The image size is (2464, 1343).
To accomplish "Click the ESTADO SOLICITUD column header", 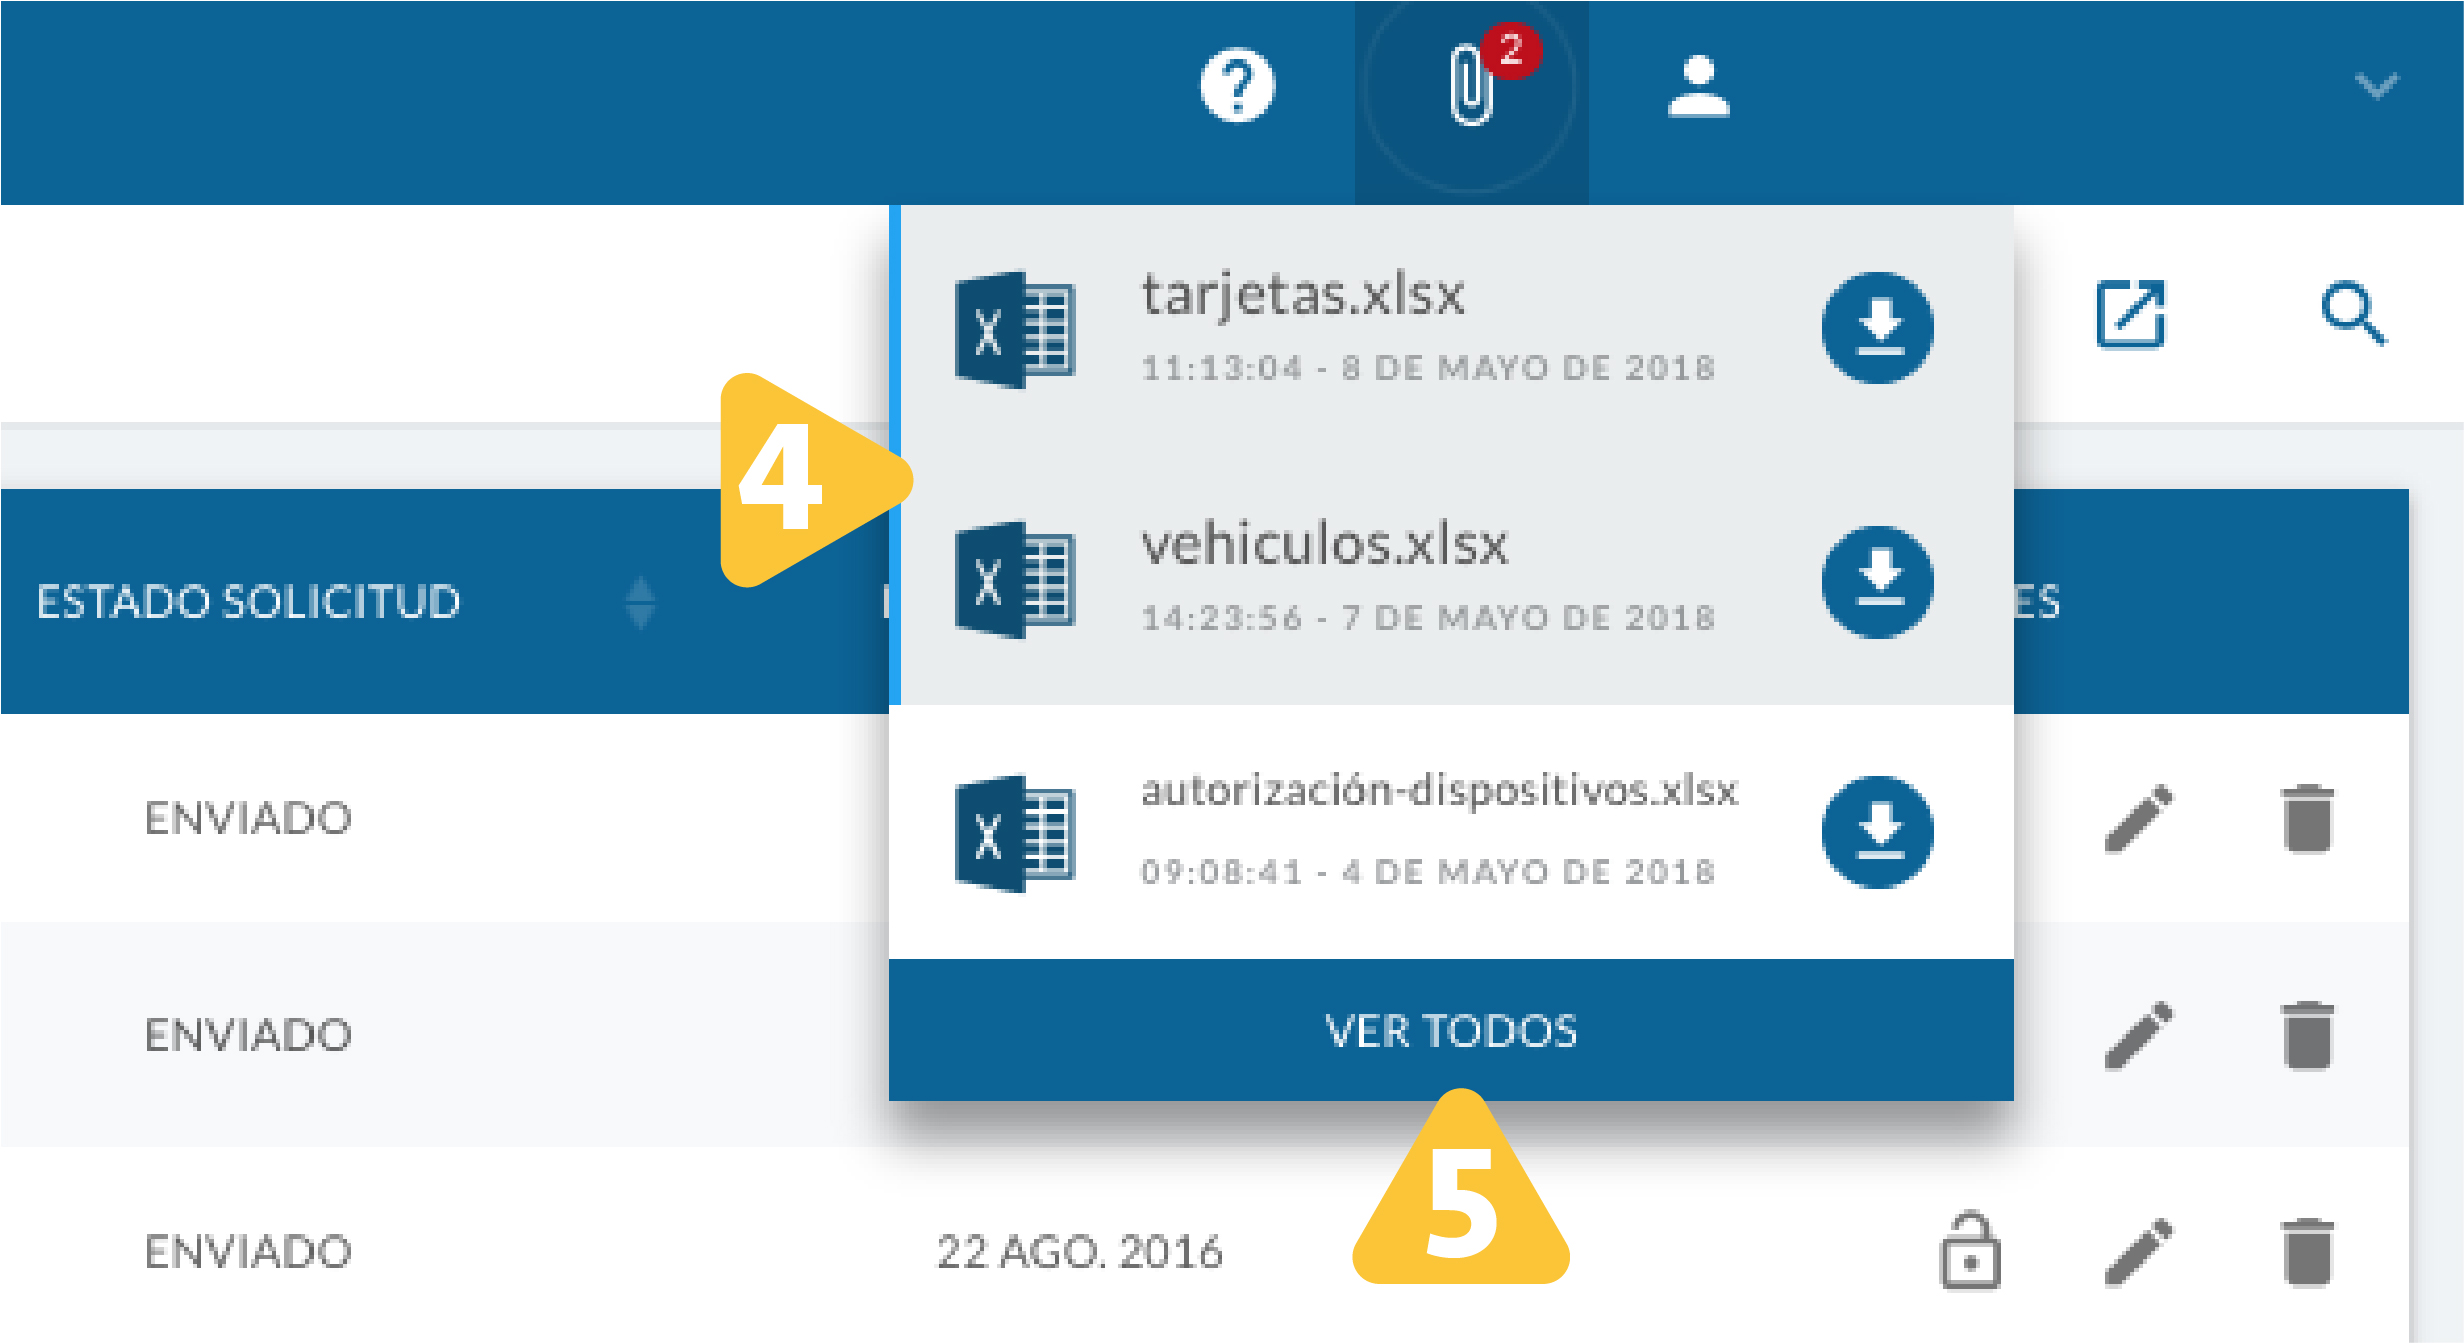I will (x=248, y=602).
